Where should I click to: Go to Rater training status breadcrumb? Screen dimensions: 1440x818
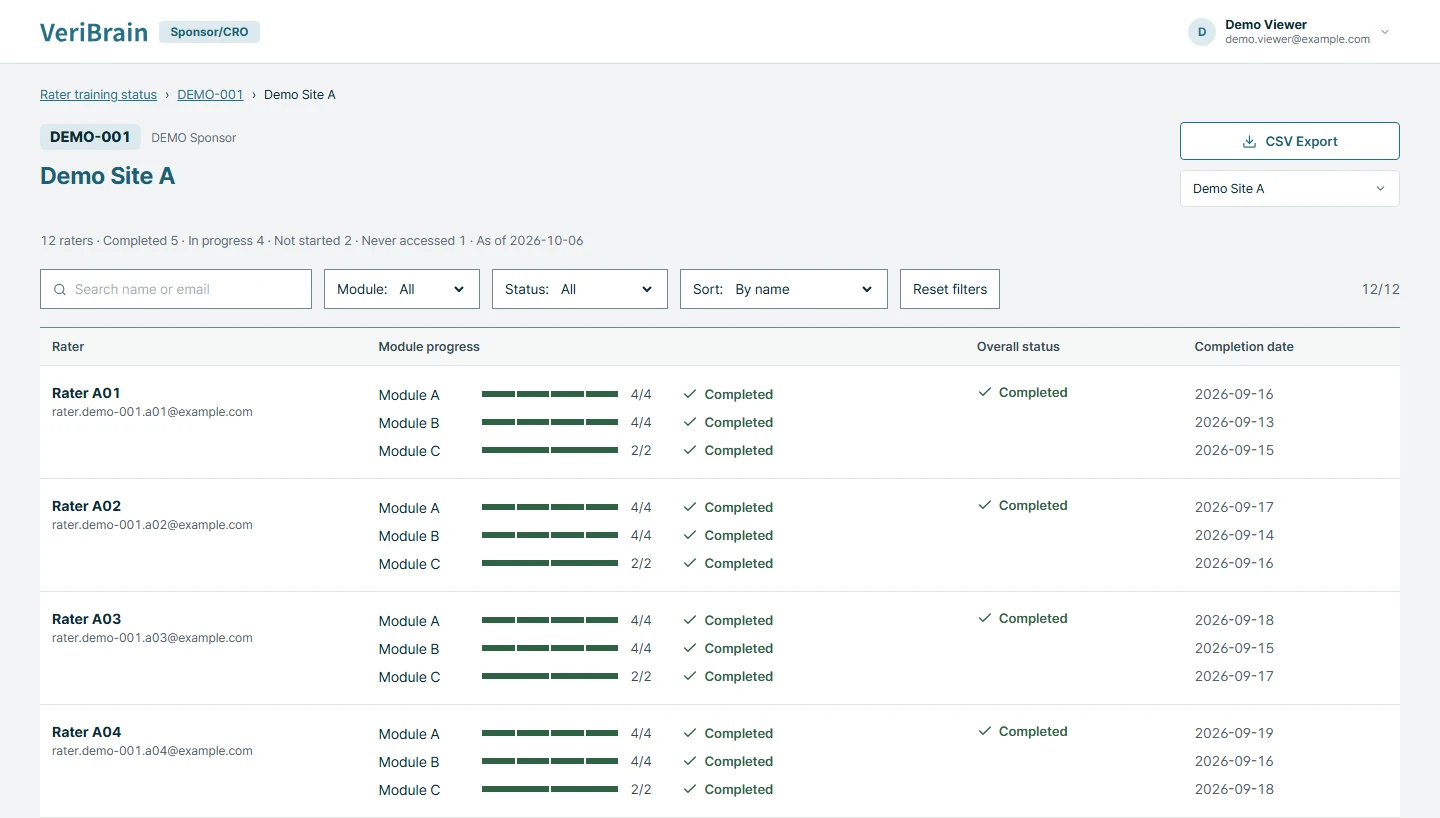coord(98,94)
